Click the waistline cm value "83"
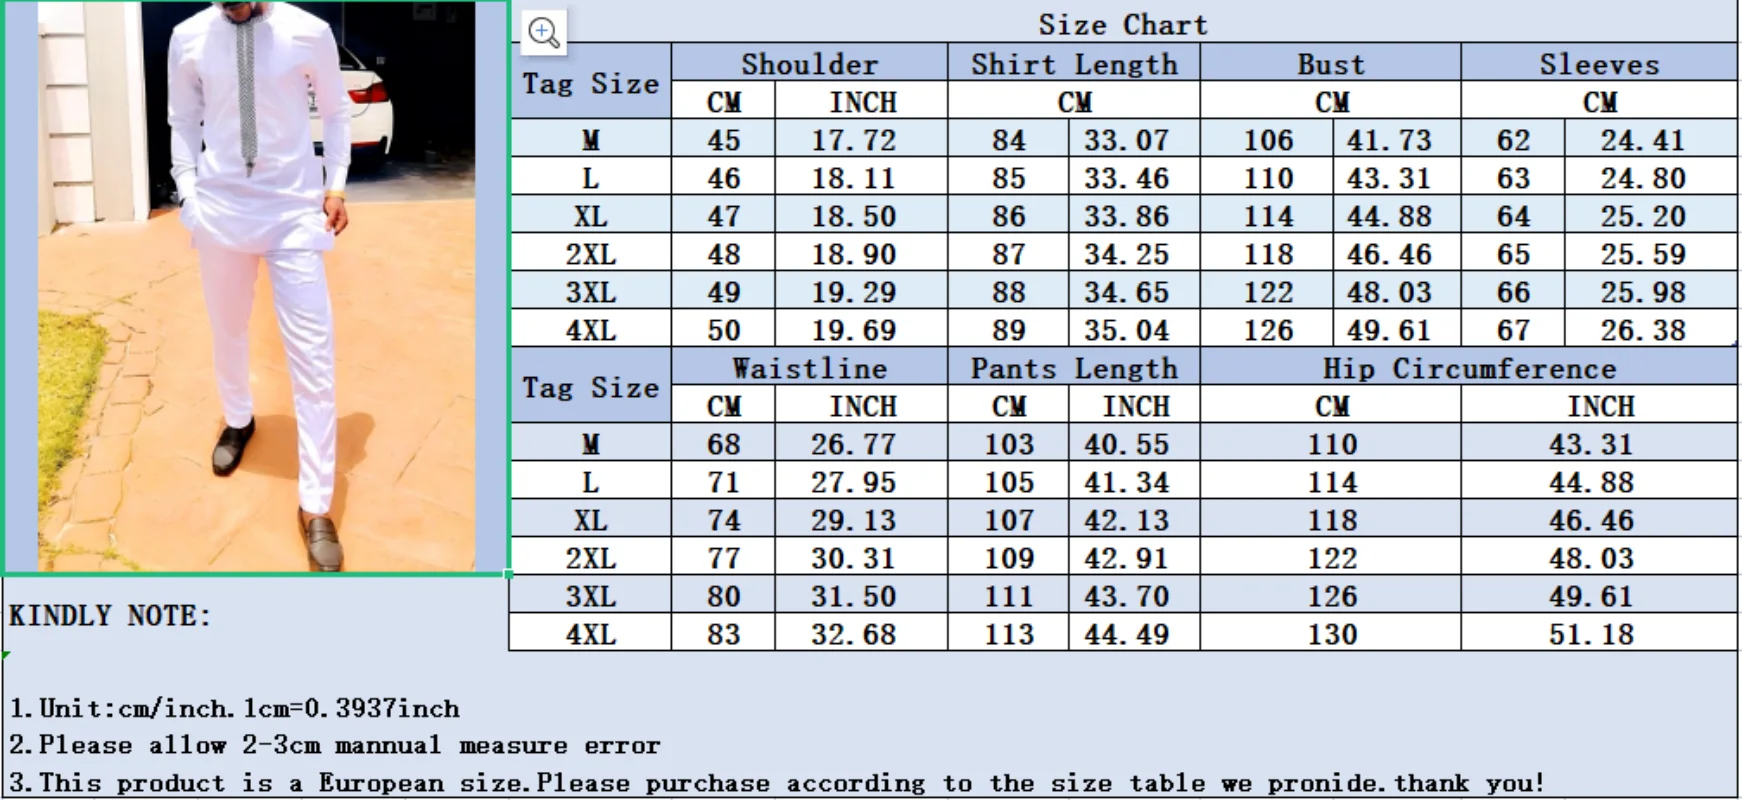 (723, 634)
